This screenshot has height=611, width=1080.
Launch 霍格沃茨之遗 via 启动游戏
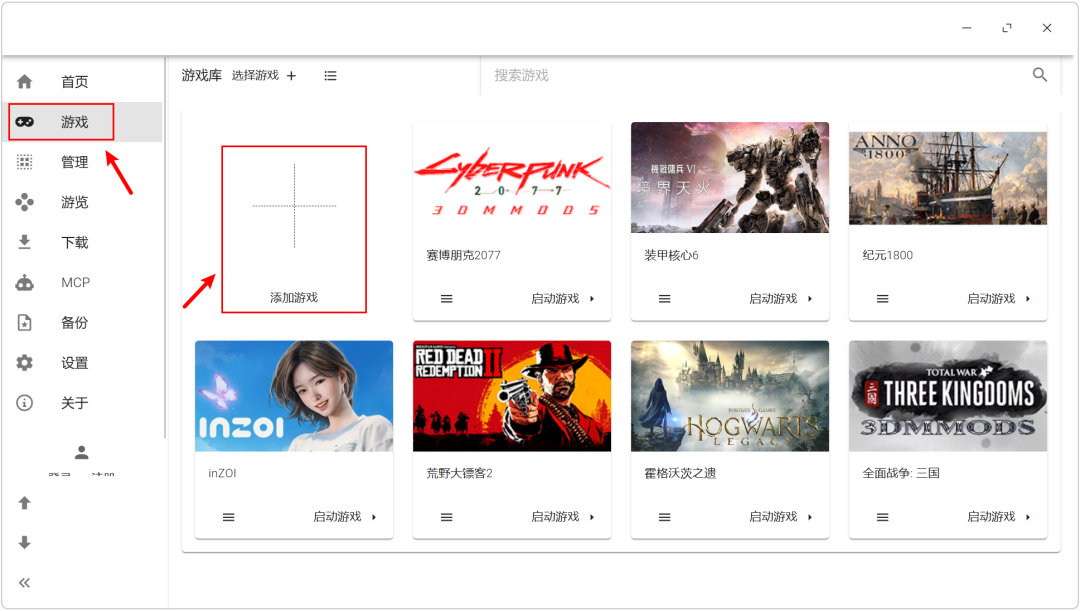(780, 517)
